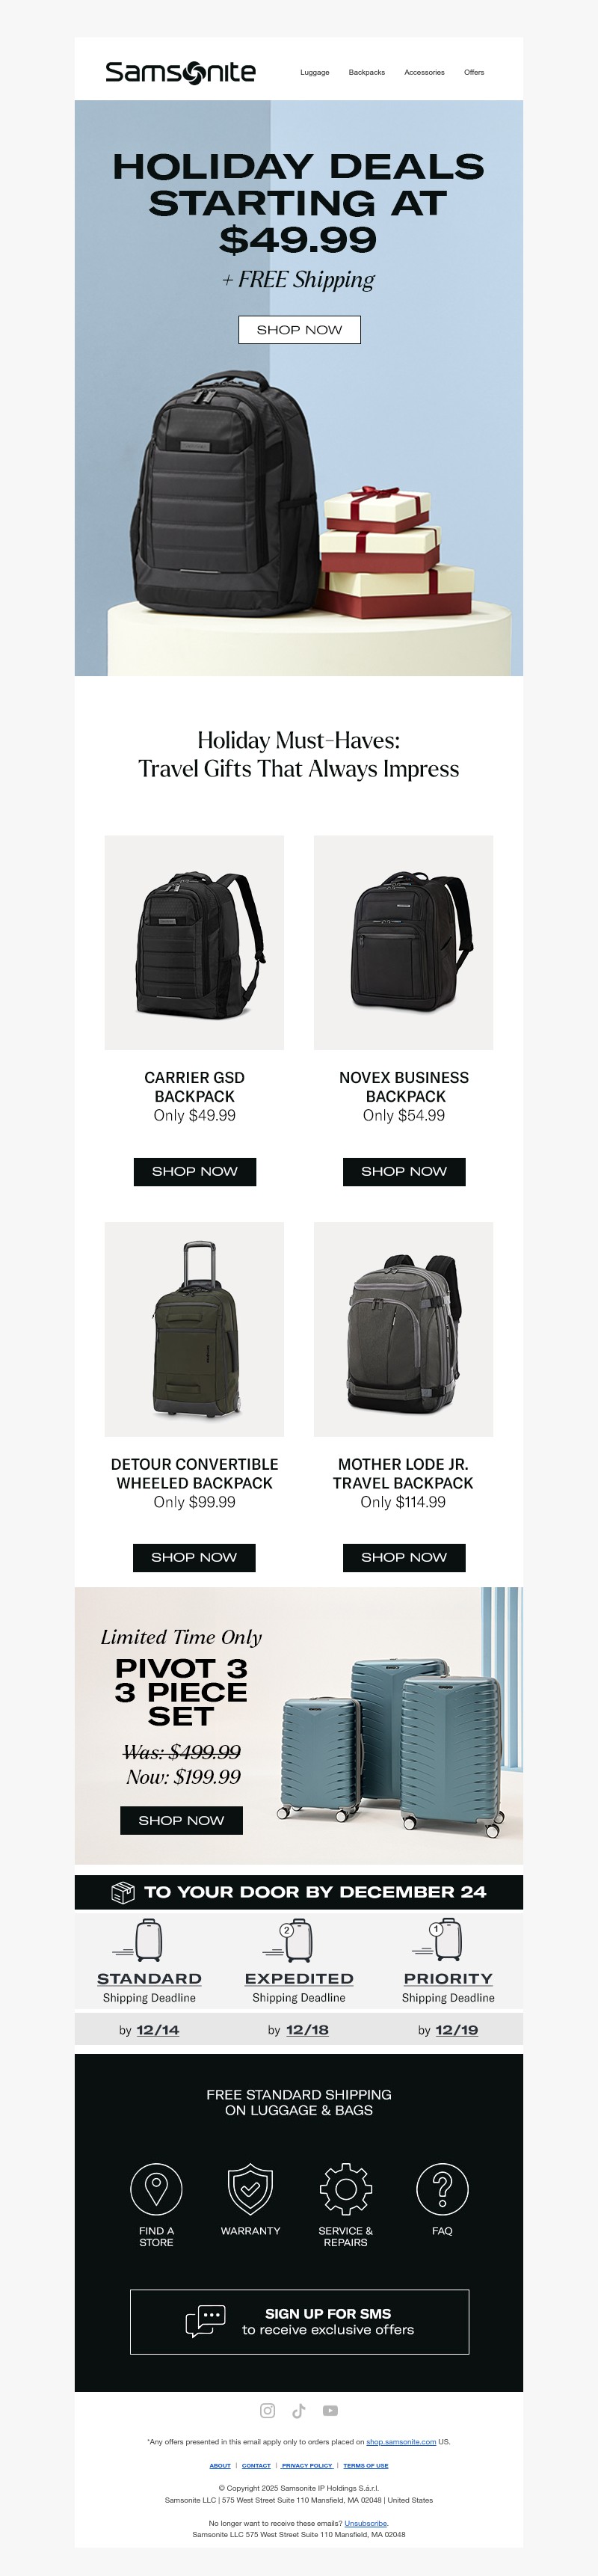598x2576 pixels.
Task: Click the YouTube icon in the footer
Action: pyautogui.click(x=330, y=2410)
